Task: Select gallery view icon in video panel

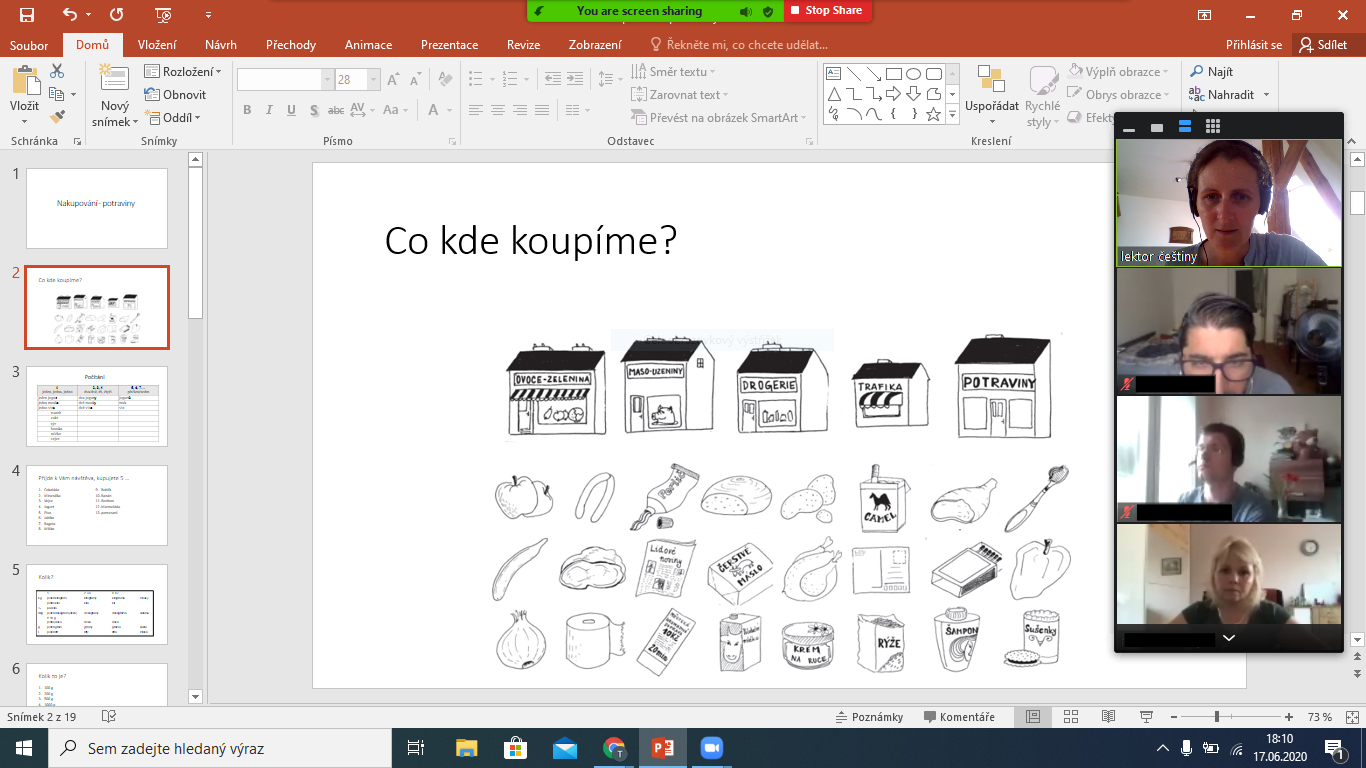Action: [1213, 127]
